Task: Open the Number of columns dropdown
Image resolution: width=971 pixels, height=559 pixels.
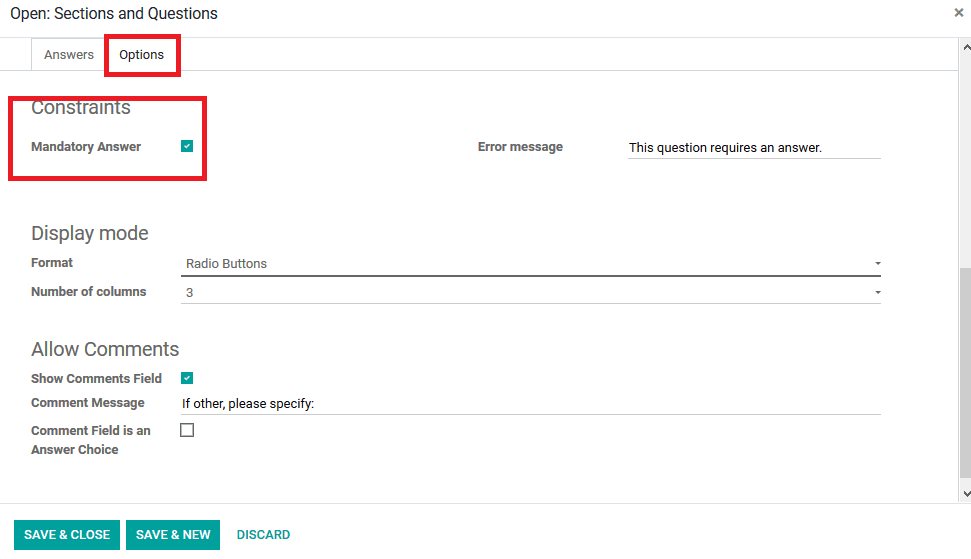Action: tap(531, 292)
